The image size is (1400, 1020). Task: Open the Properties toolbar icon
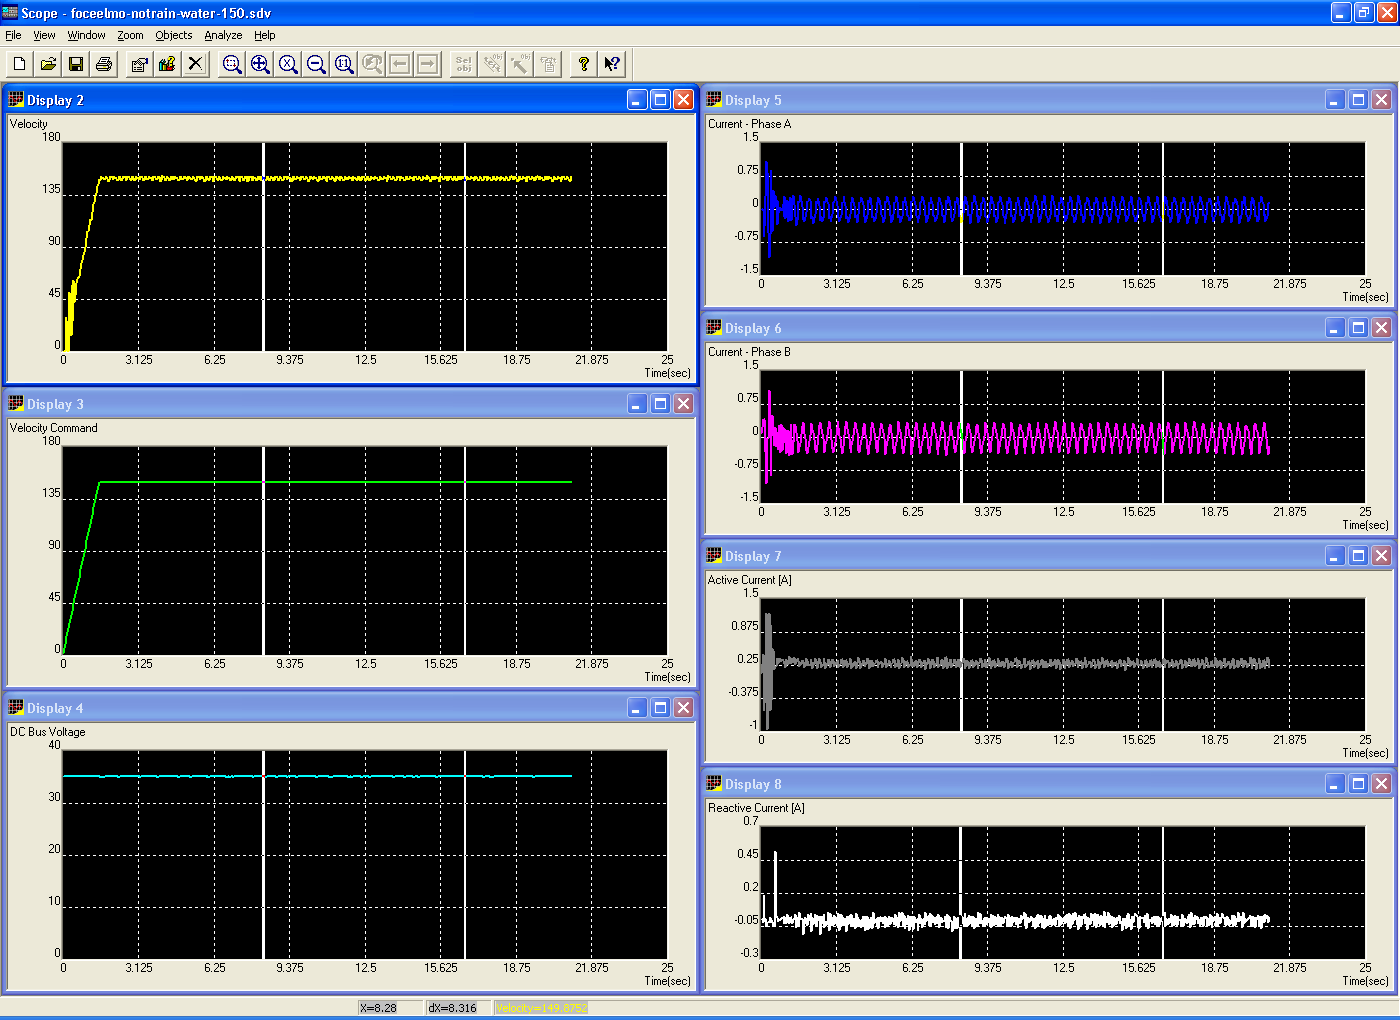coord(139,64)
